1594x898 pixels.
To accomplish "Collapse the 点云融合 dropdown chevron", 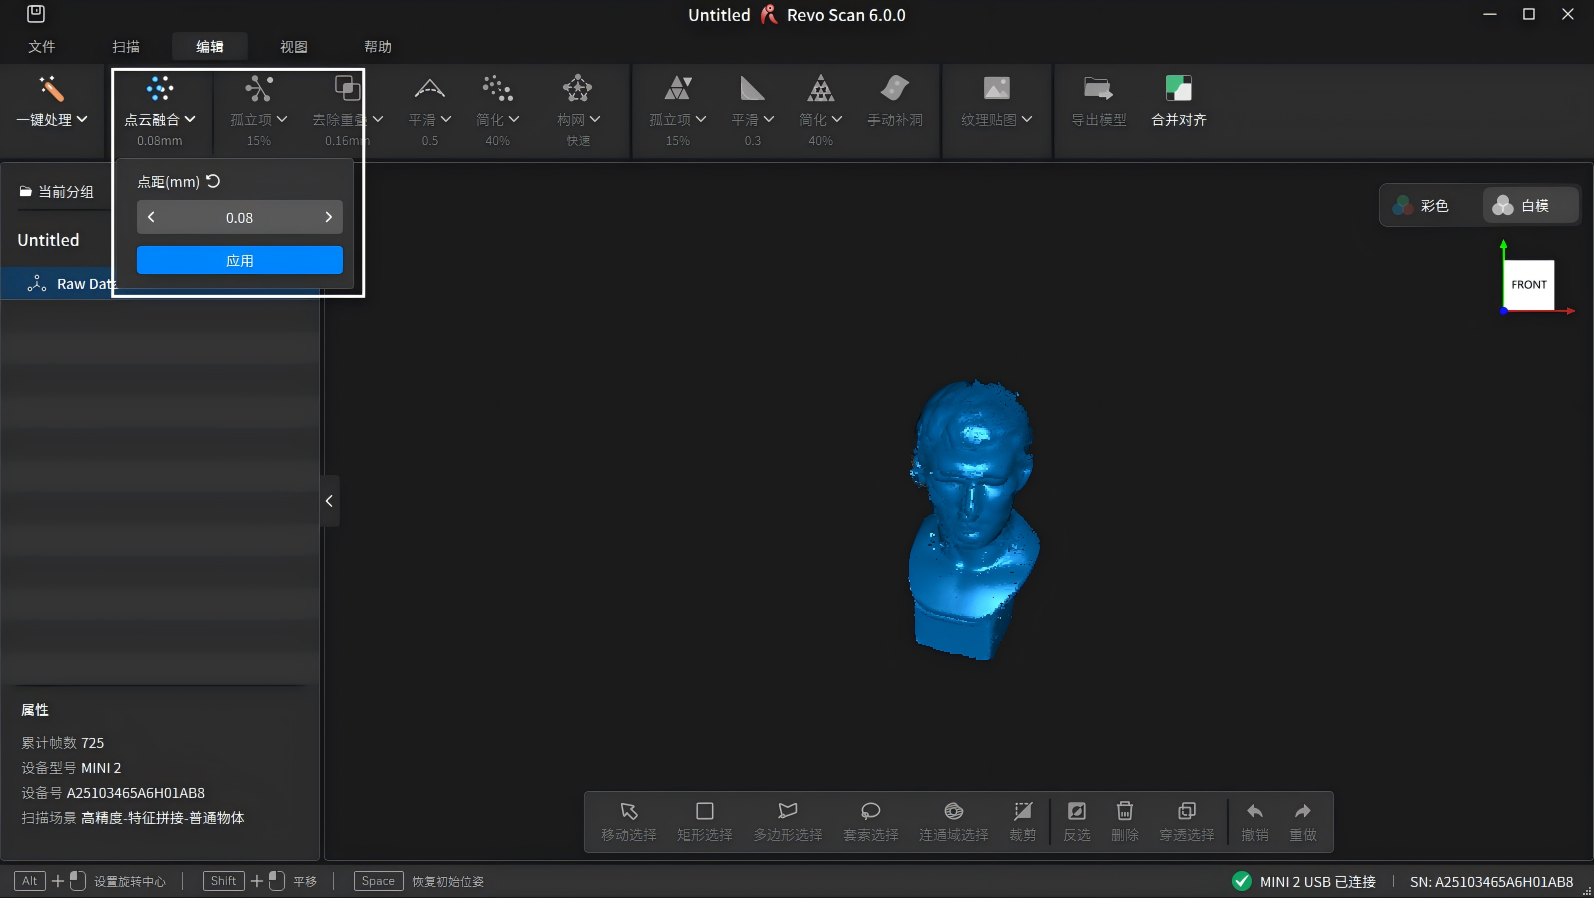I will click(190, 119).
